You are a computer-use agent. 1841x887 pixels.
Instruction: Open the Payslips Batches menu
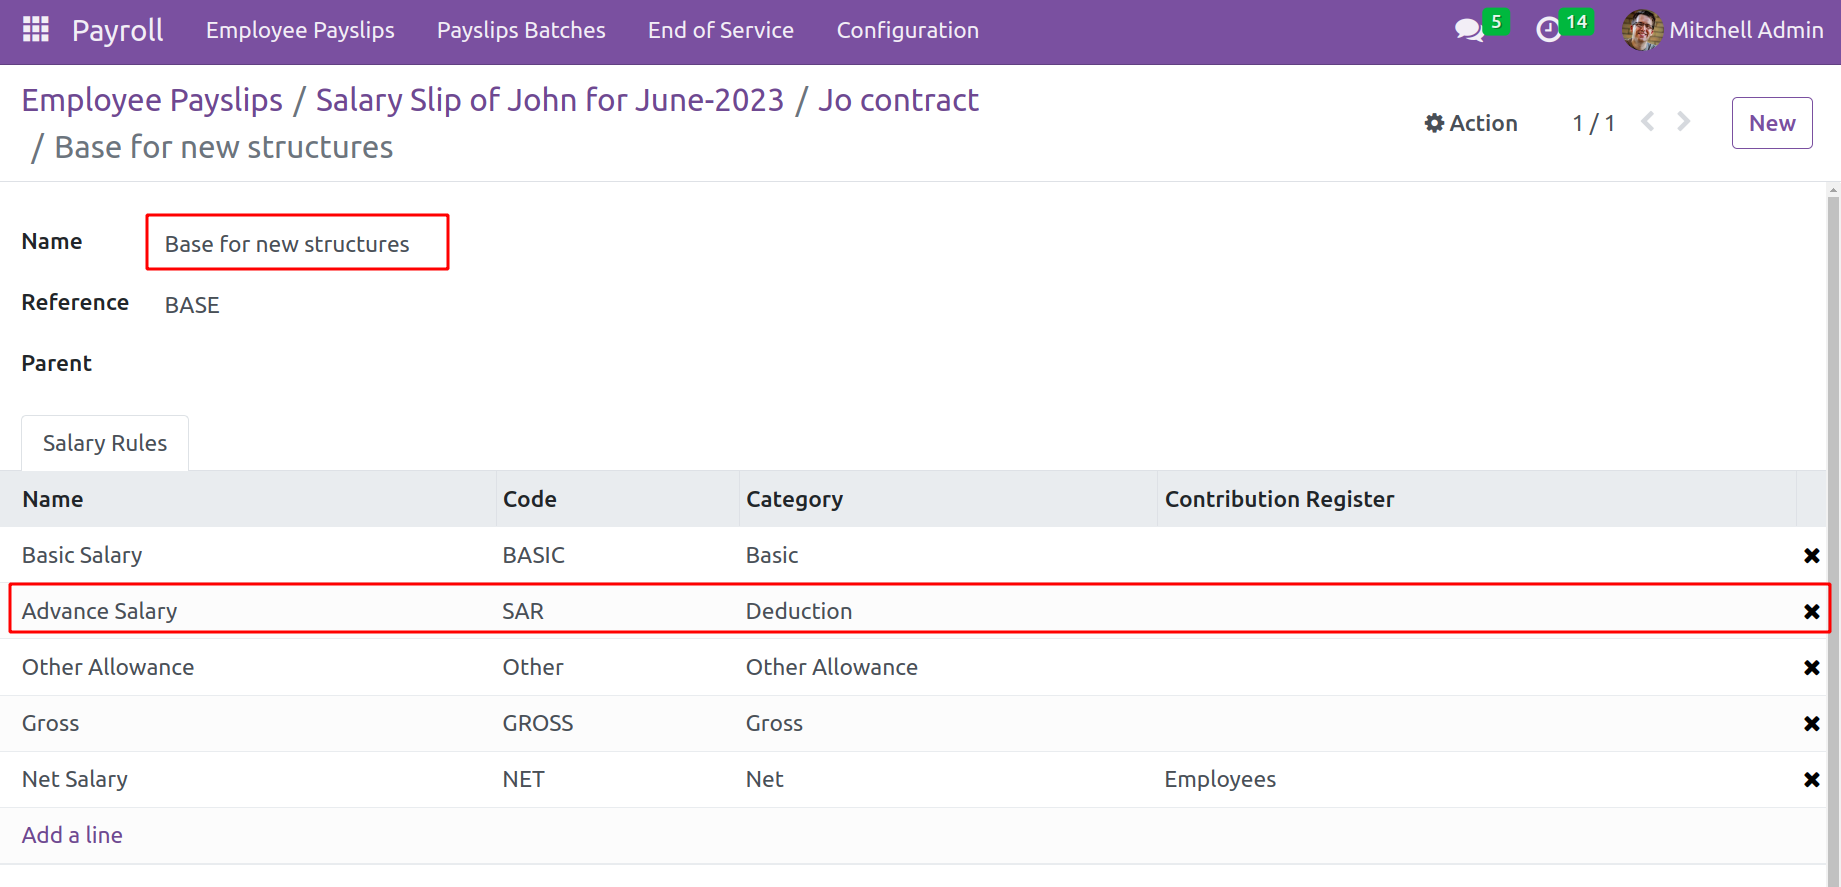coord(521,30)
